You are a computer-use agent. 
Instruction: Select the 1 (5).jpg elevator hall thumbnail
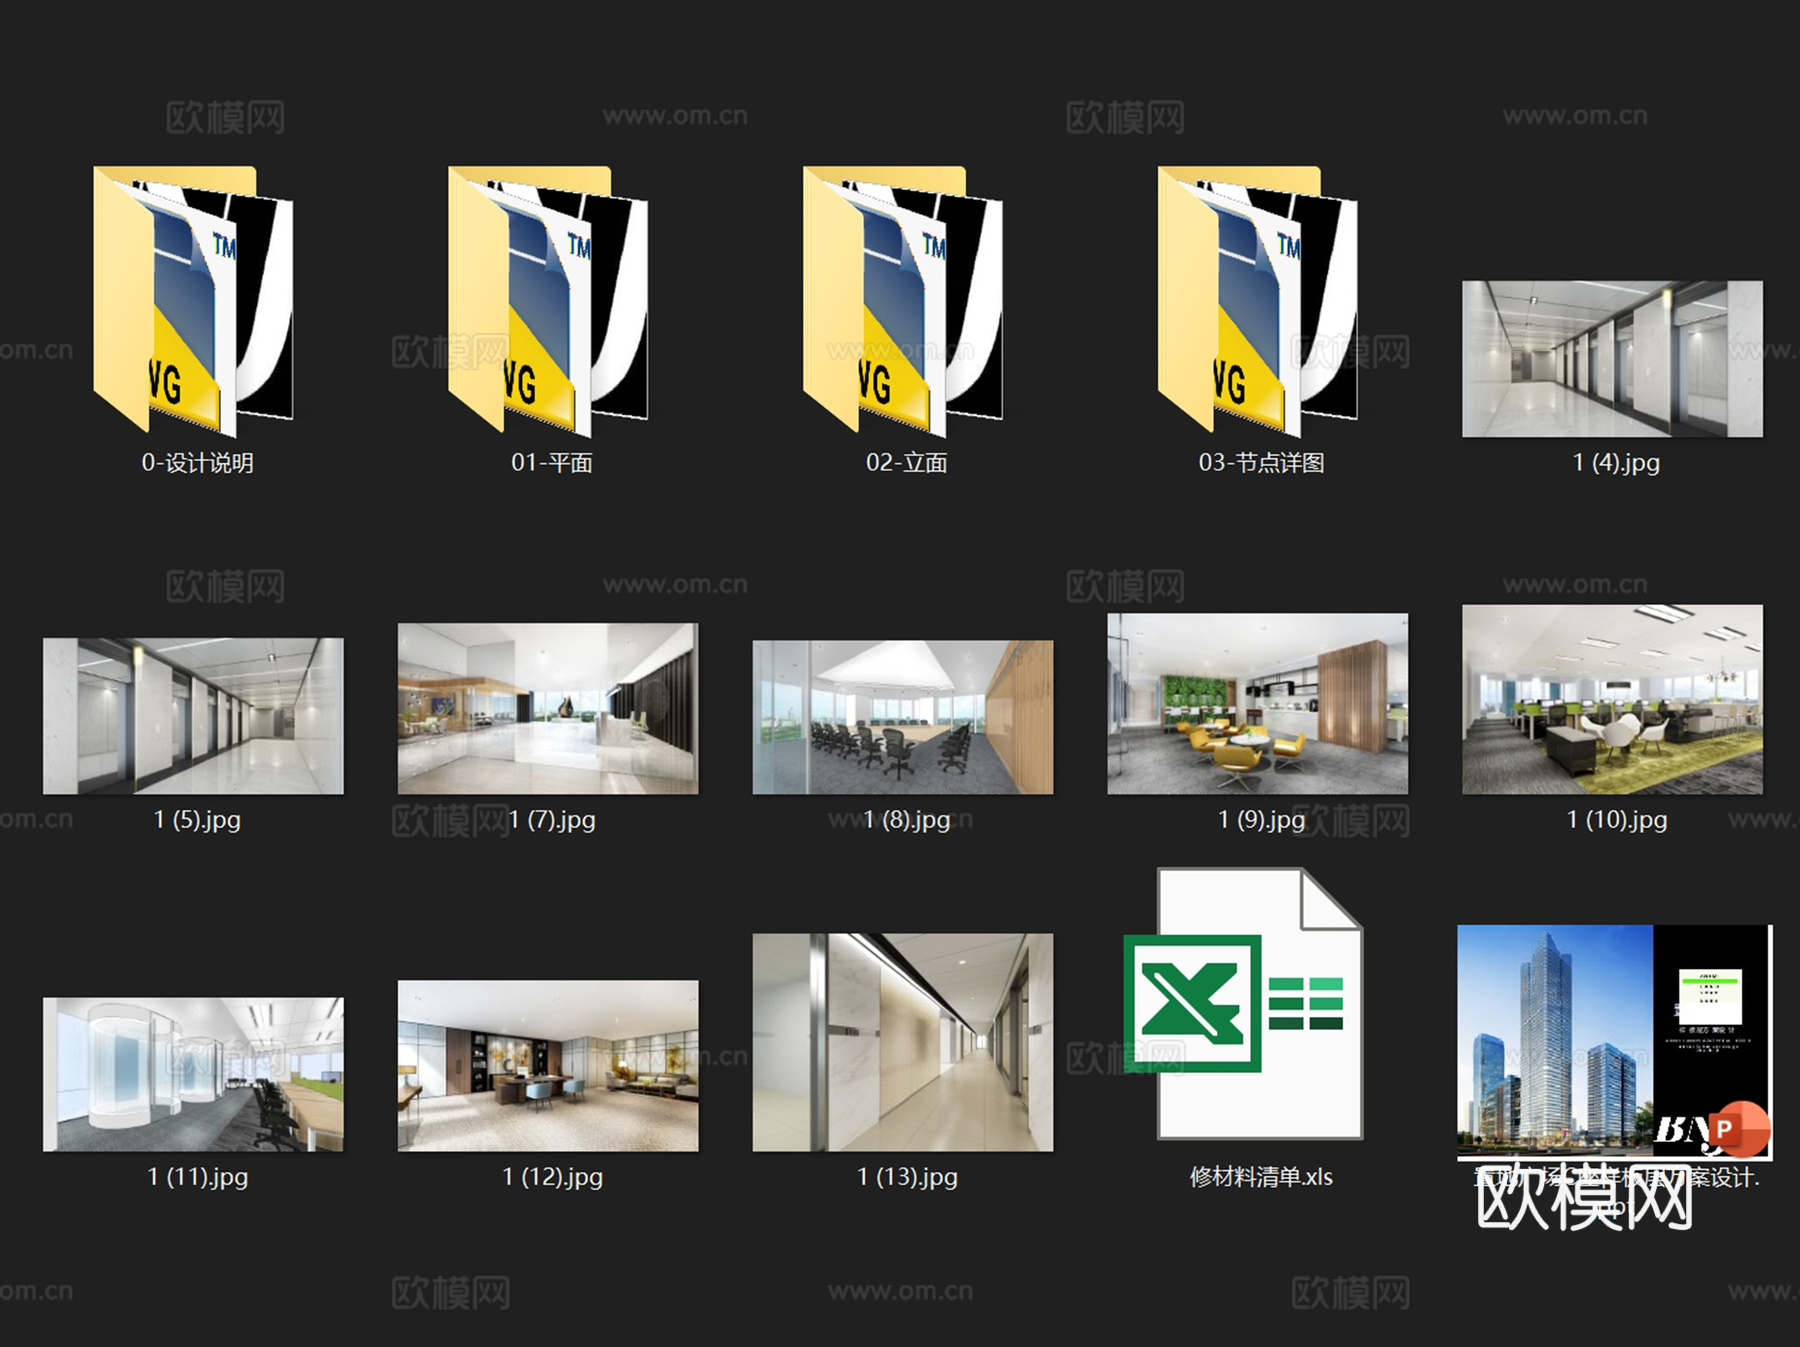click(x=193, y=716)
